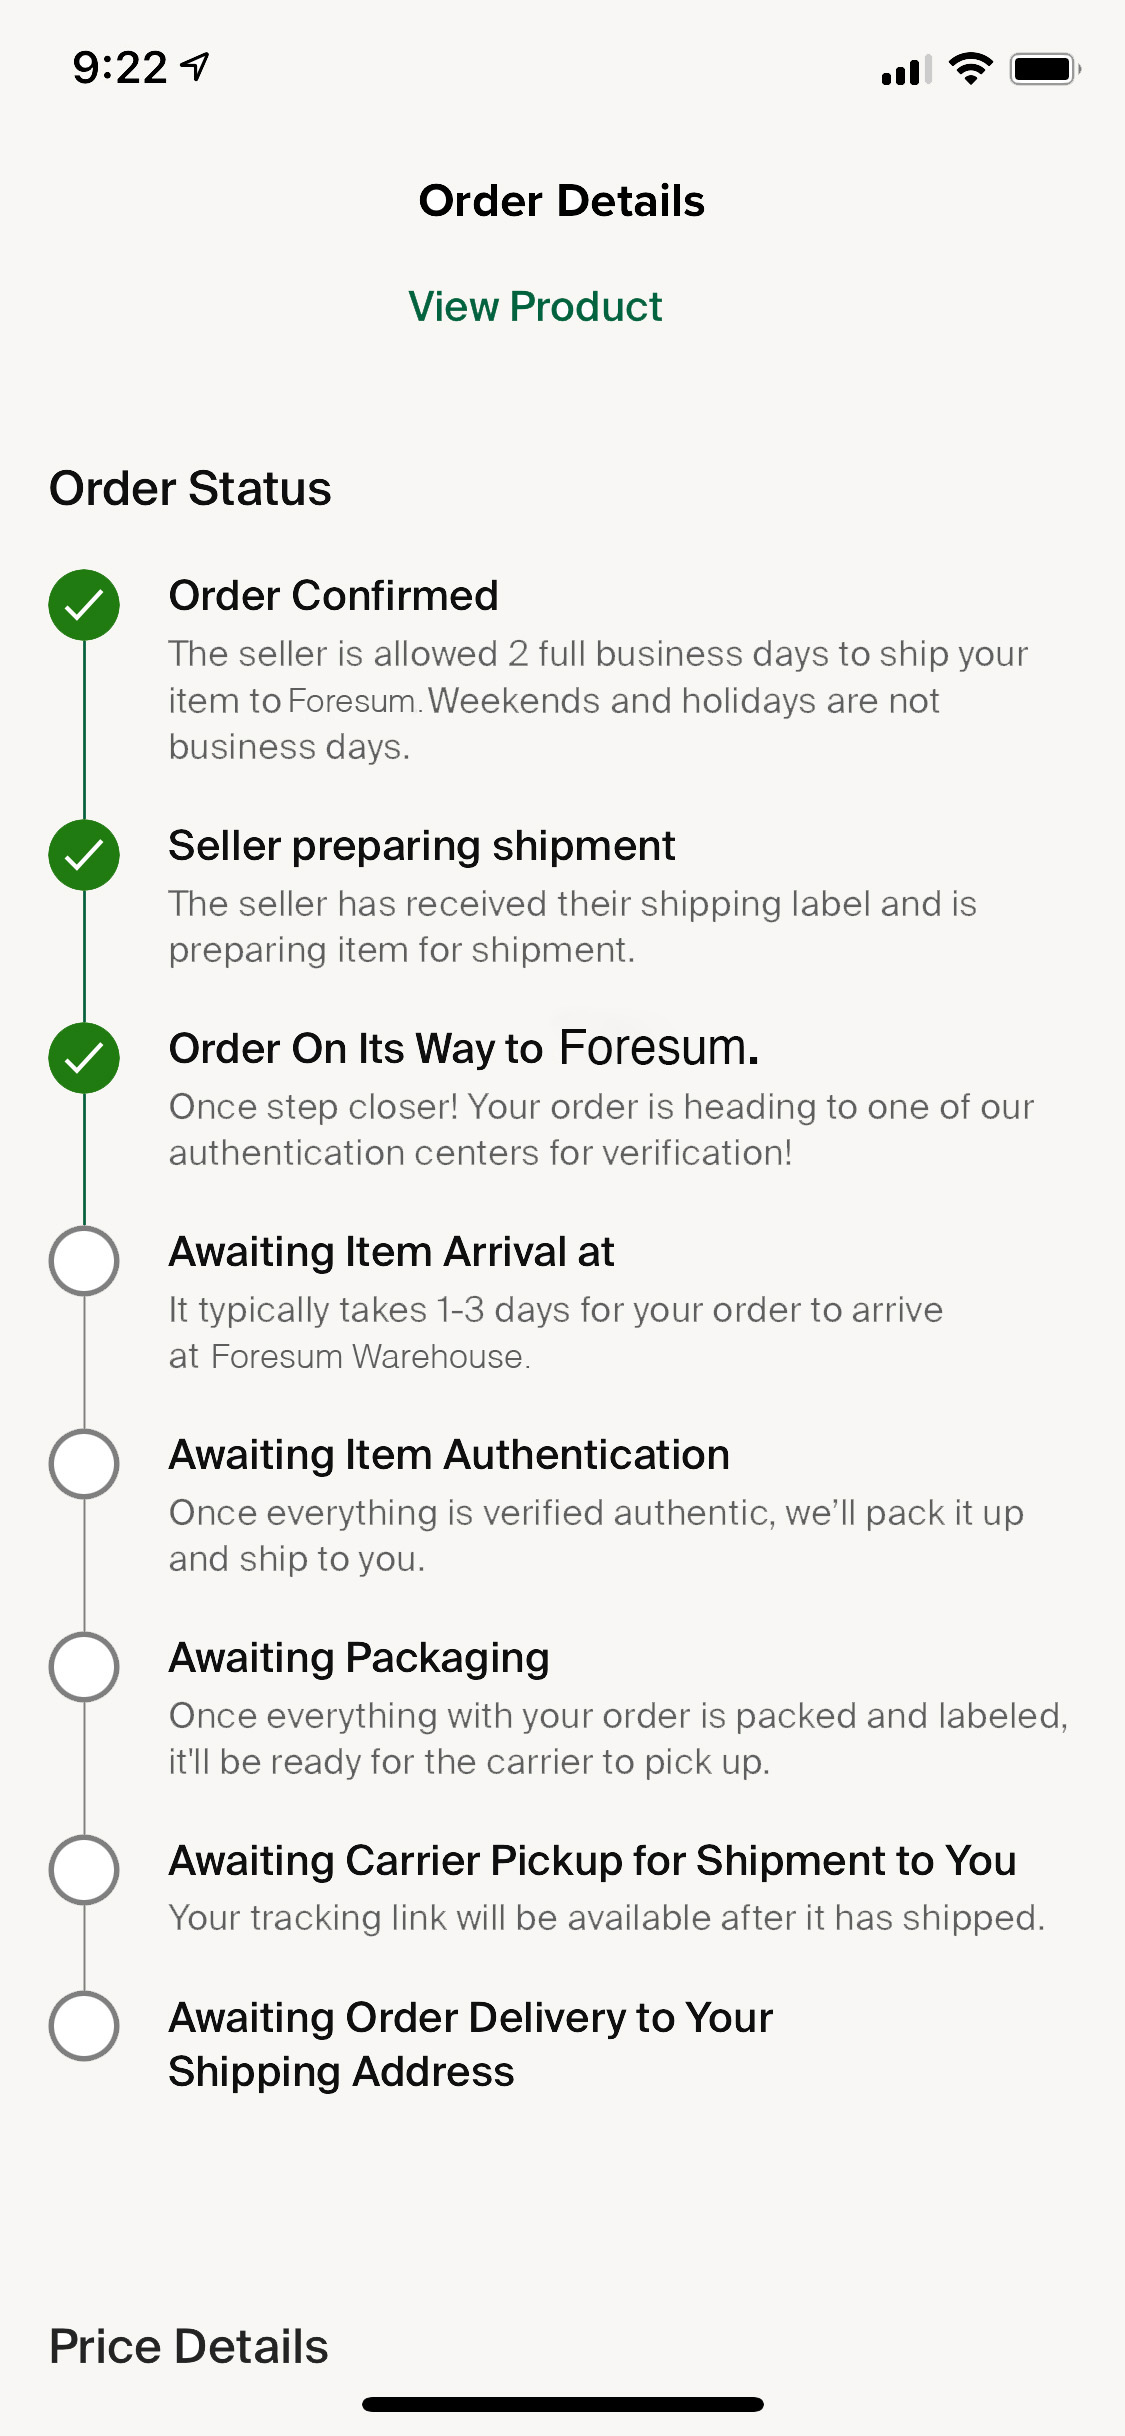The width and height of the screenshot is (1125, 2436).
Task: Tap the Awaiting Packaging step title
Action: coord(359,1658)
